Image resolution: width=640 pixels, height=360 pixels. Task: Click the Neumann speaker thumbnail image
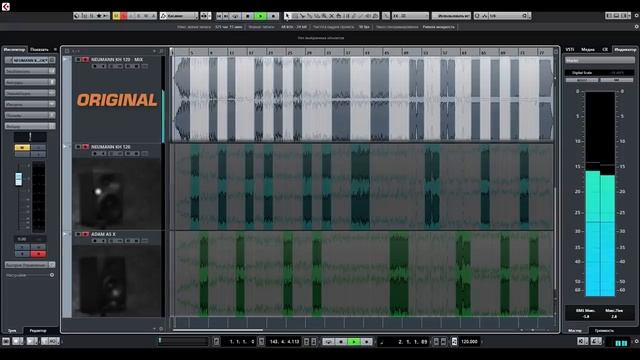pos(117,194)
